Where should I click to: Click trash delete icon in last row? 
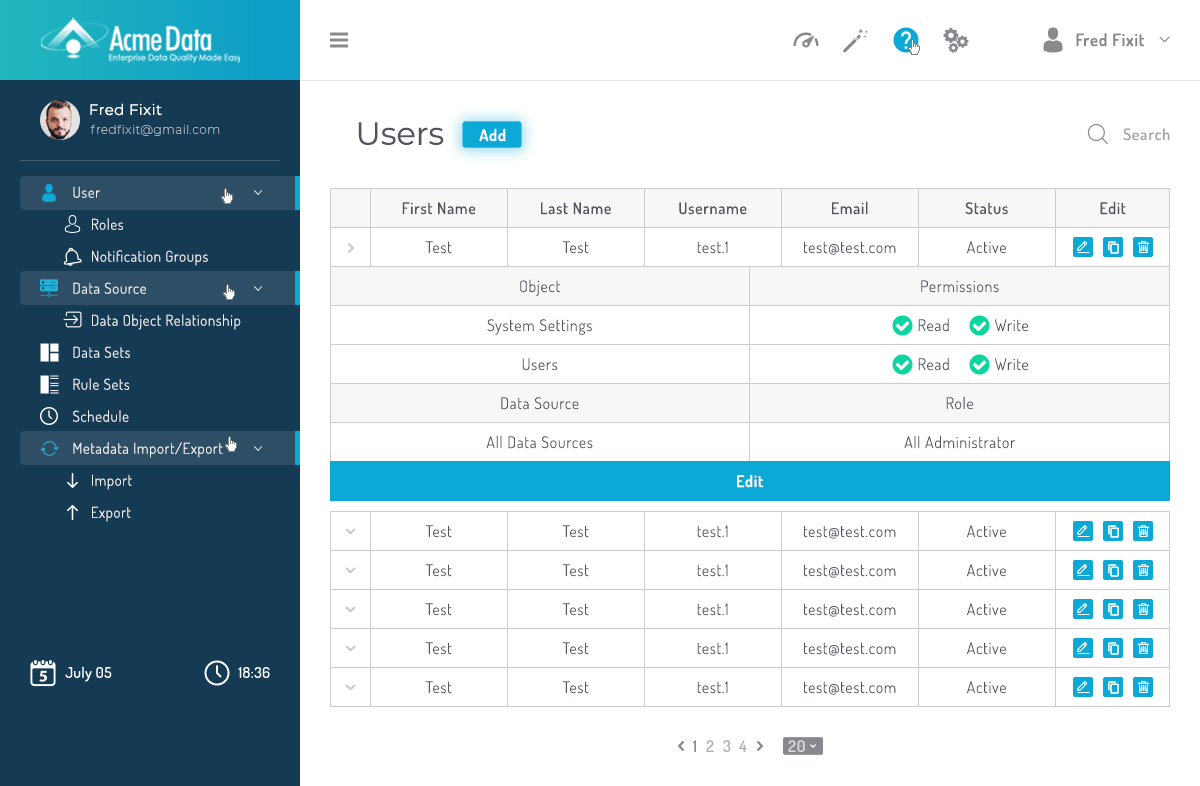[1143, 687]
